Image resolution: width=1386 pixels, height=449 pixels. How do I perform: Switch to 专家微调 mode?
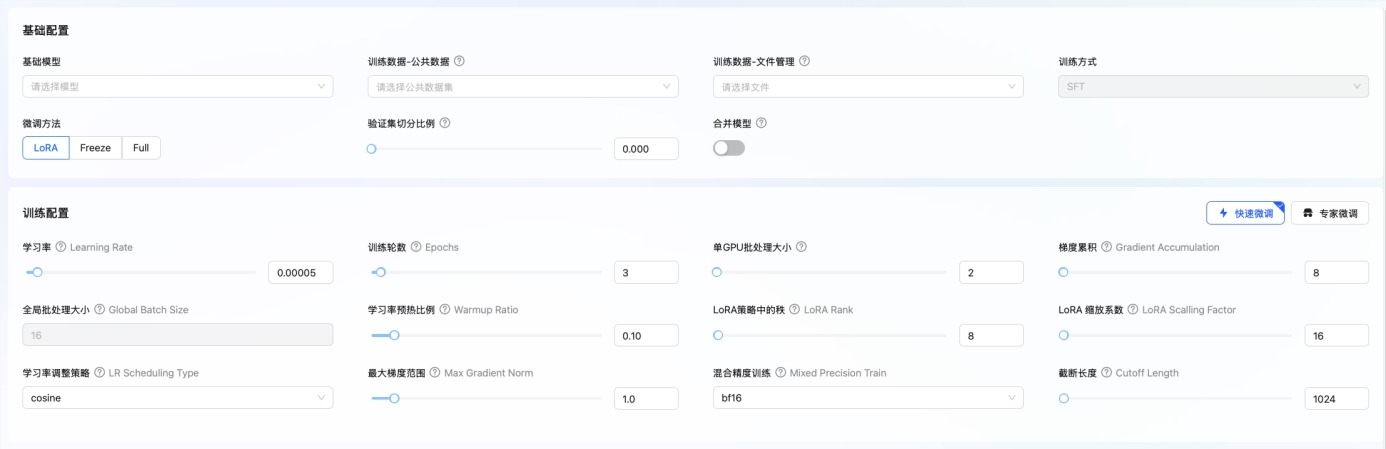[1330, 213]
